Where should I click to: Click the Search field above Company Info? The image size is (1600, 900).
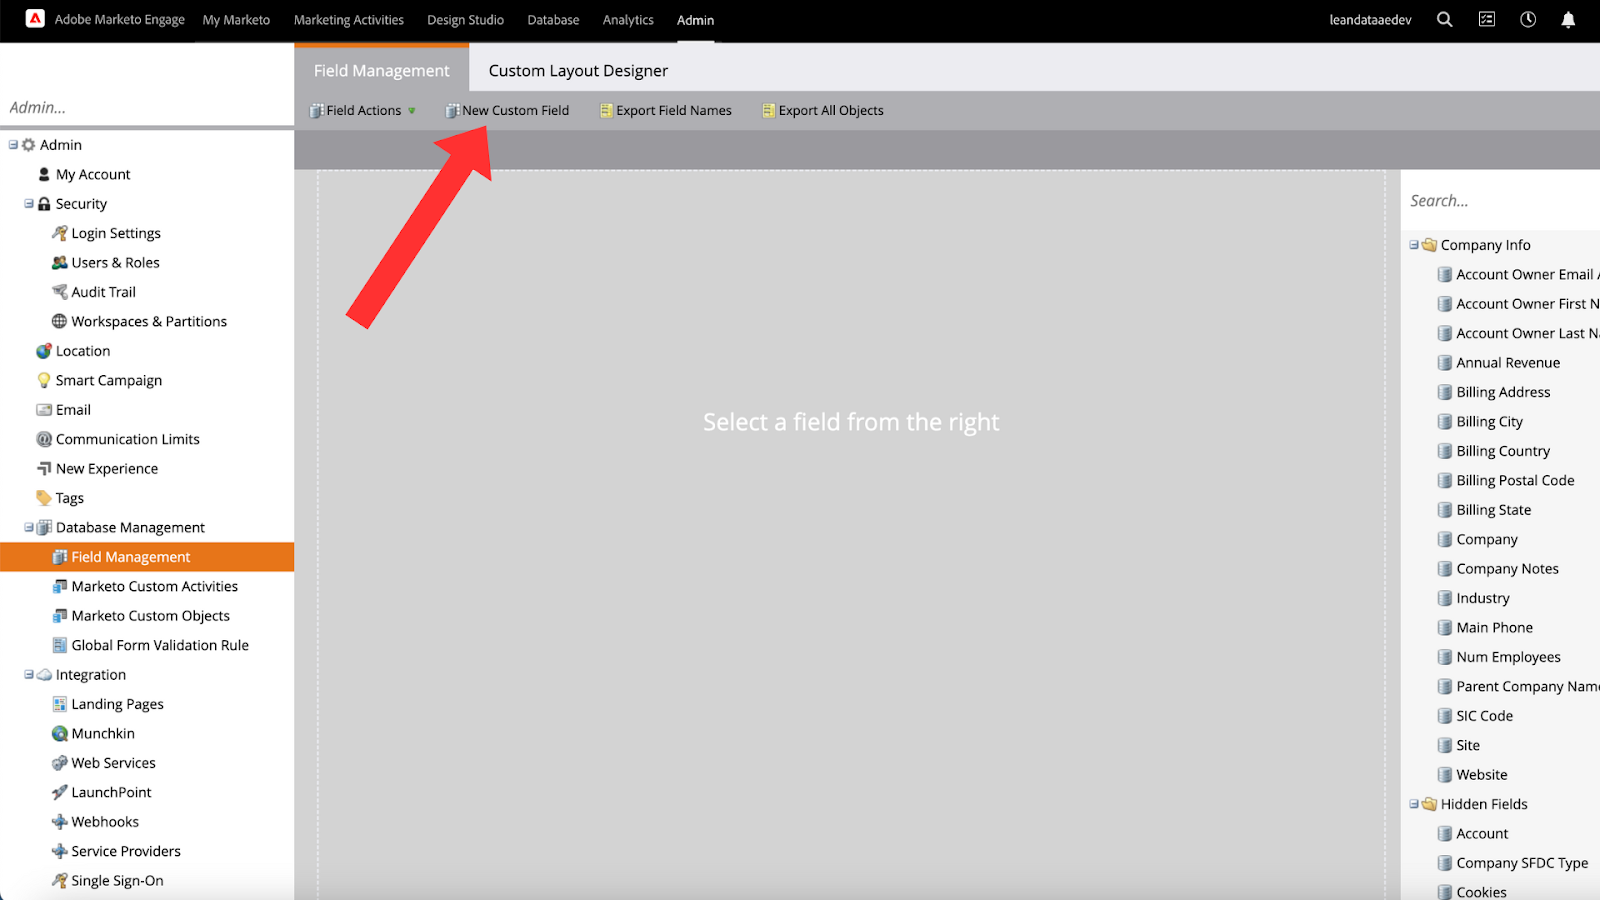tap(1490, 200)
